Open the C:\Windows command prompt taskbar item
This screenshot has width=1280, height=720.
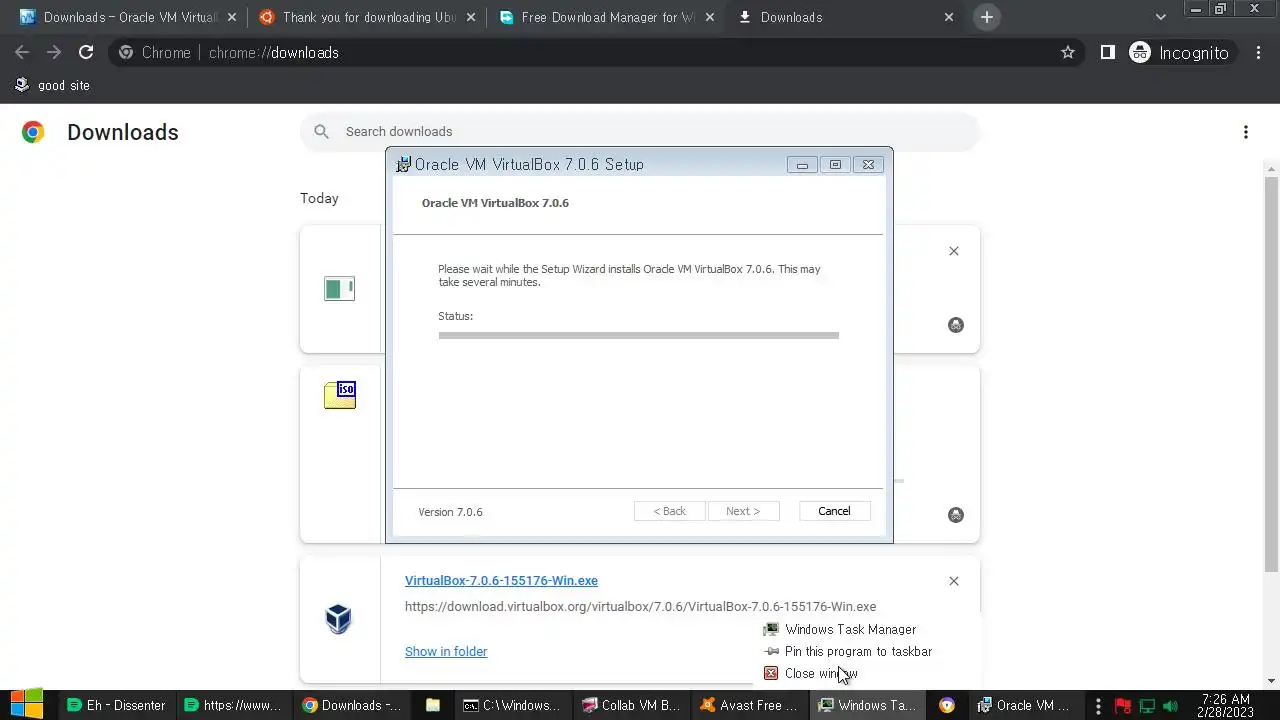pyautogui.click(x=512, y=705)
